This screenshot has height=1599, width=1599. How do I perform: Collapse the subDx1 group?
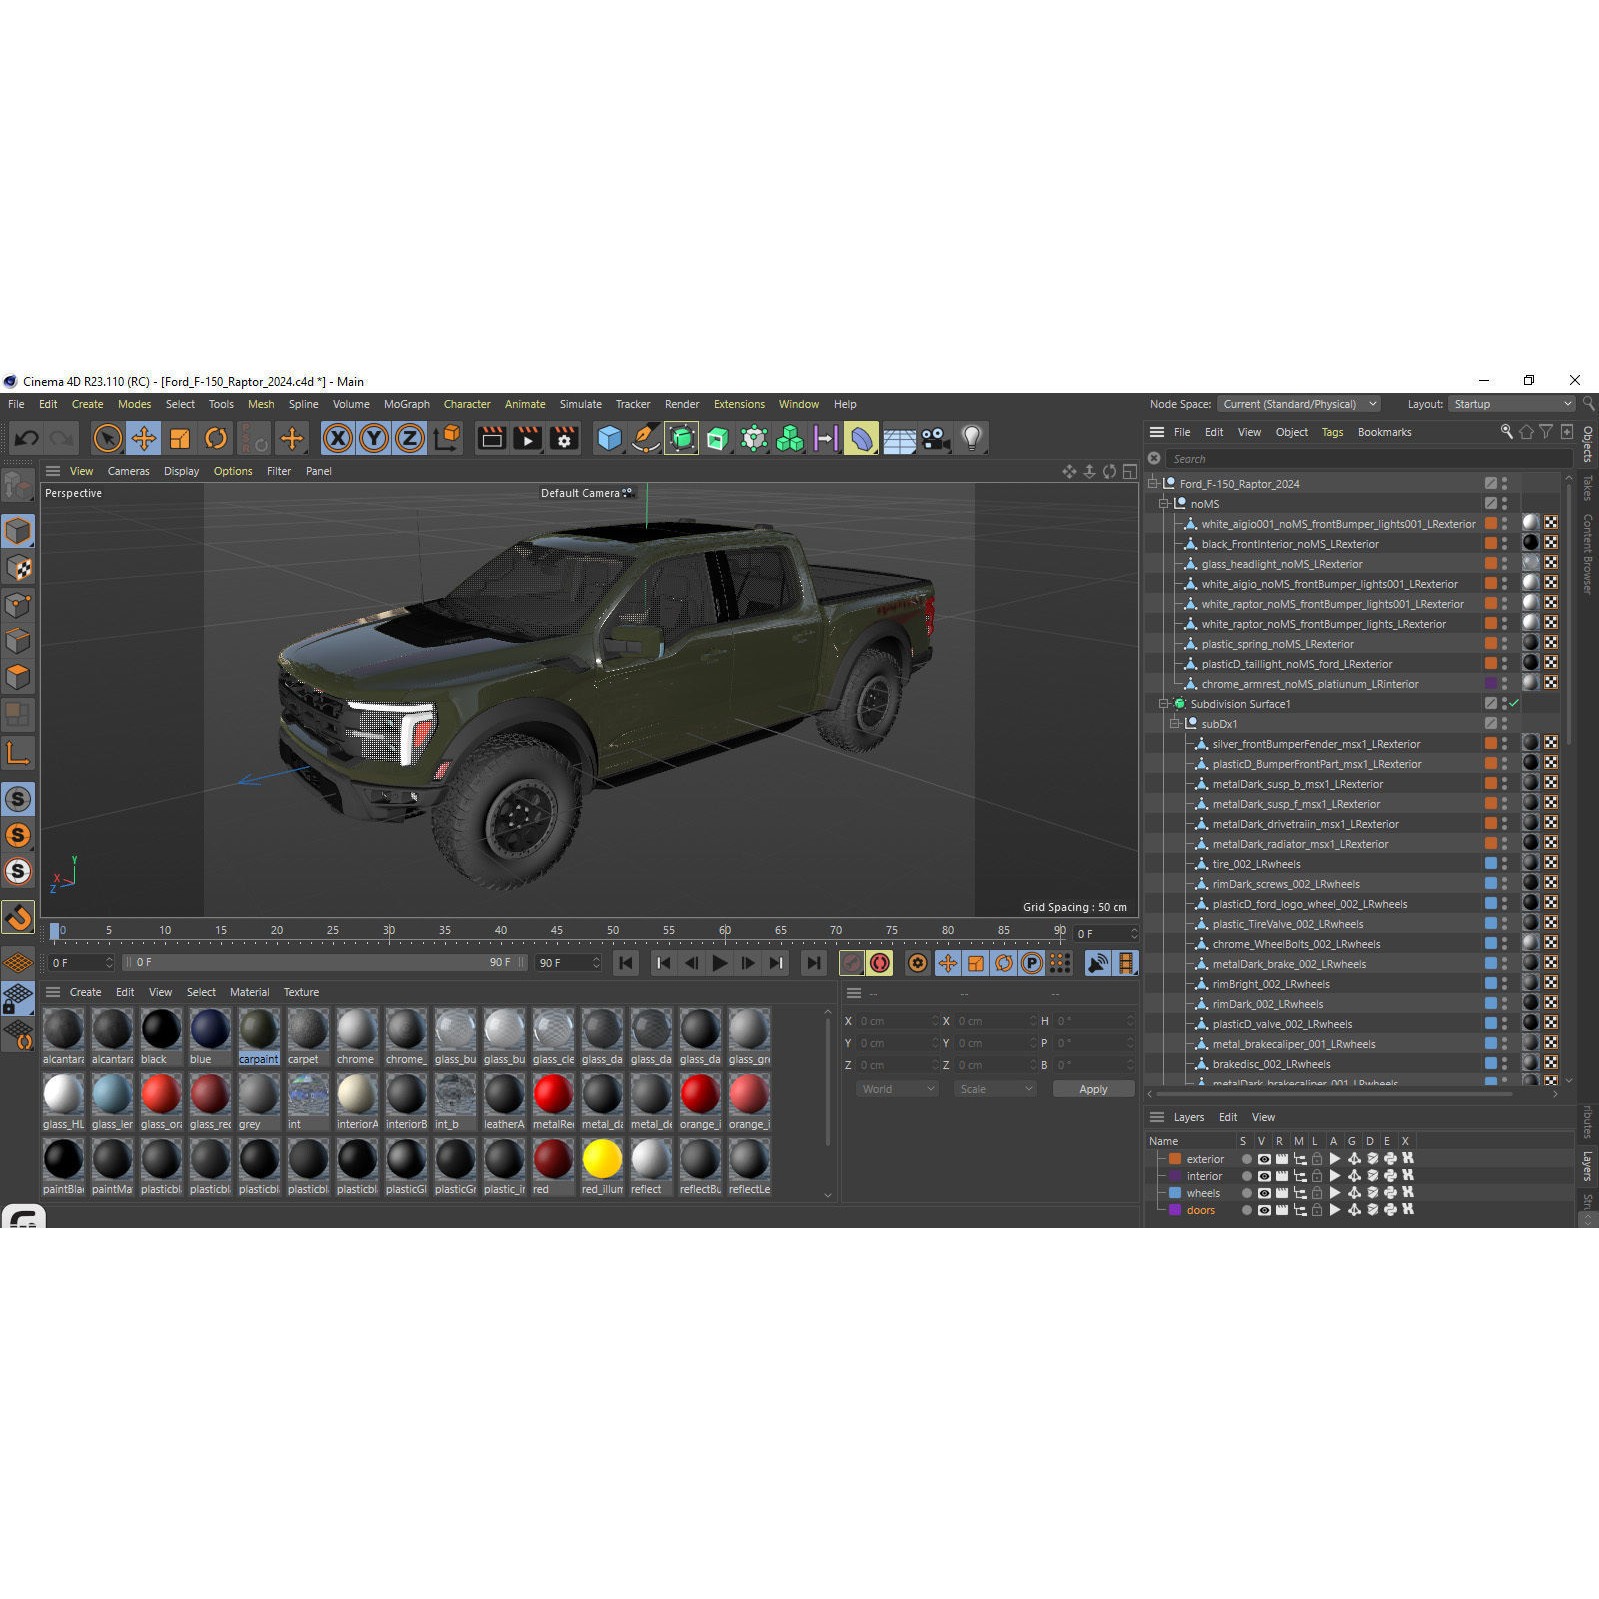pos(1175,723)
